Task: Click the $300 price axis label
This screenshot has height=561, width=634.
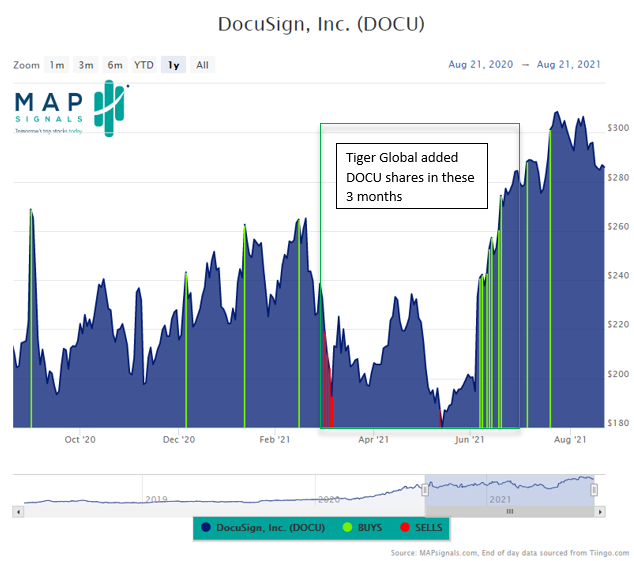Action: (618, 128)
